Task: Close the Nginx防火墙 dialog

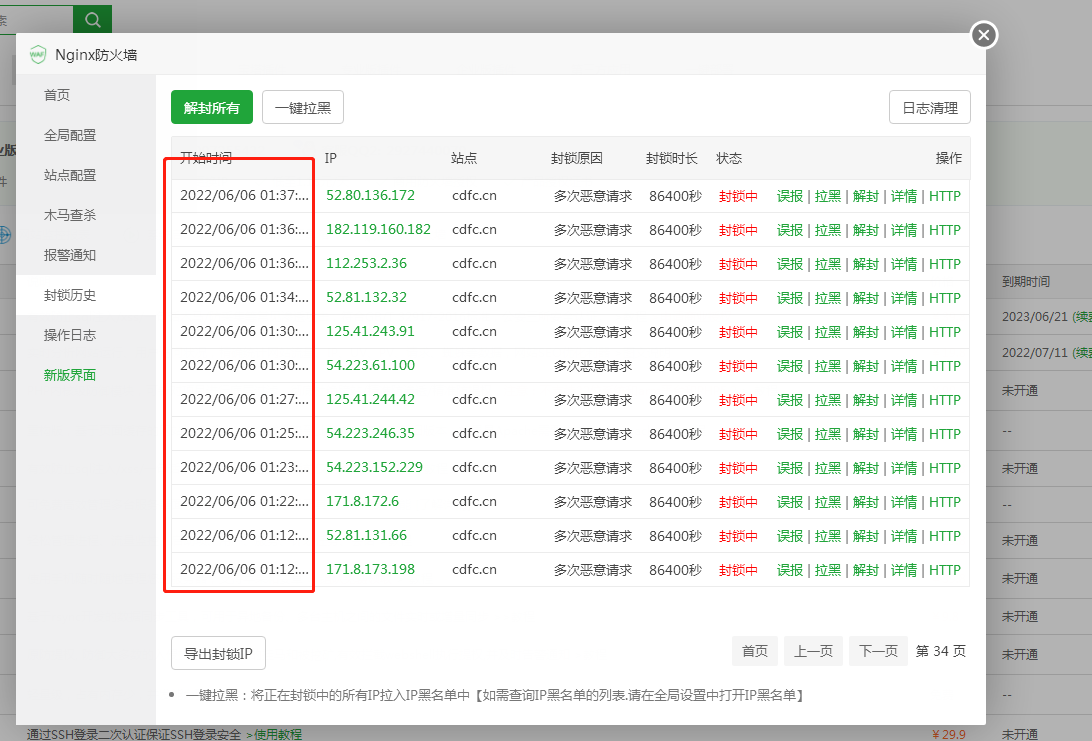Action: [984, 35]
